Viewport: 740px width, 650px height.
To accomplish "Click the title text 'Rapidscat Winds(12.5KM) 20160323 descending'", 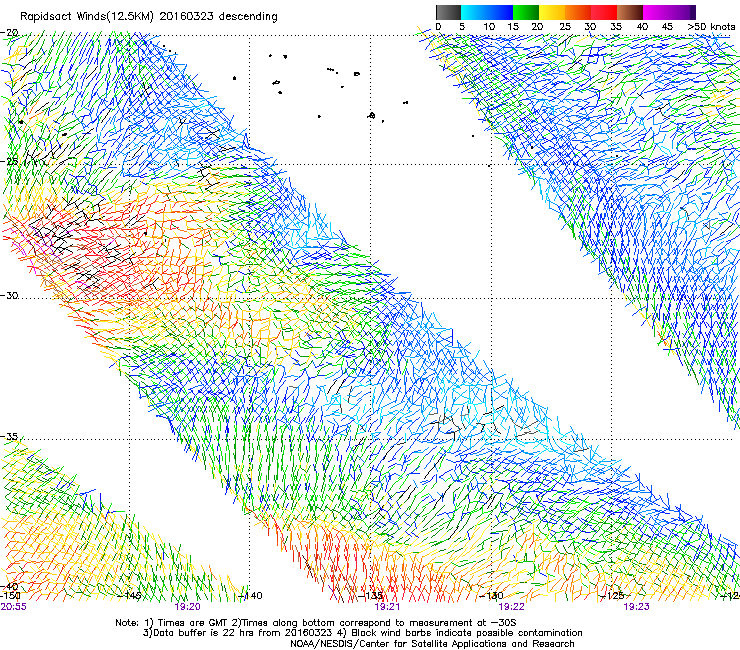I will [149, 17].
